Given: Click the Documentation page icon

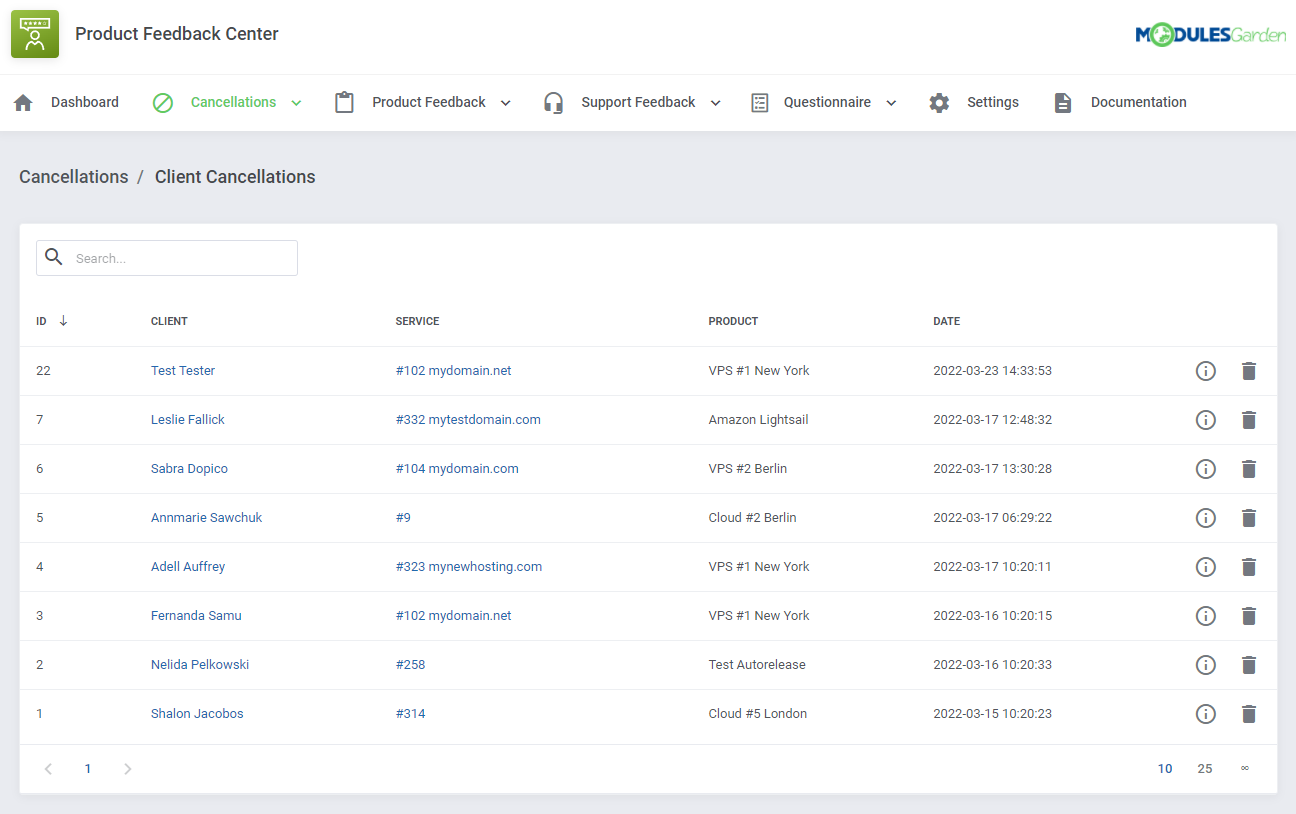Looking at the screenshot, I should 1063,101.
